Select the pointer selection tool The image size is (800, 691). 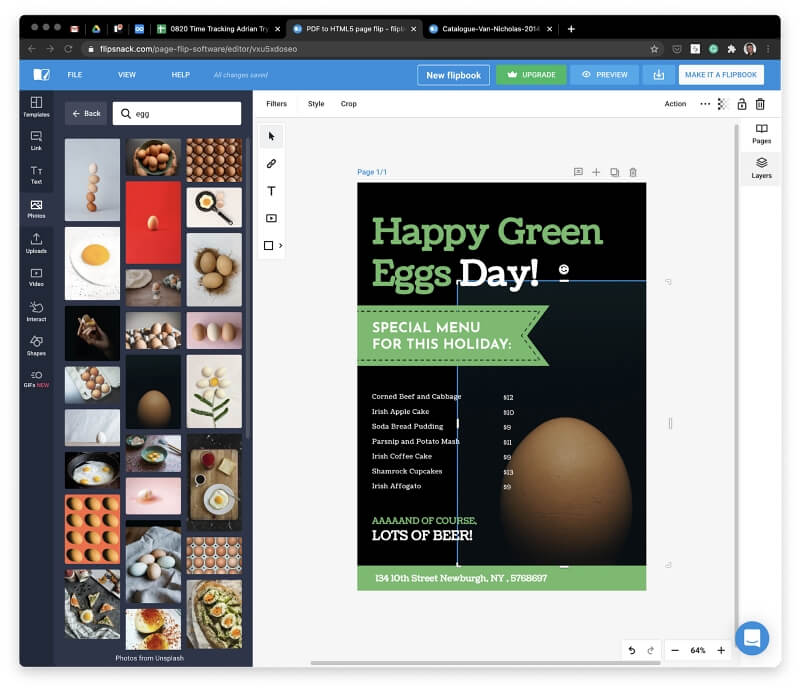[271, 136]
